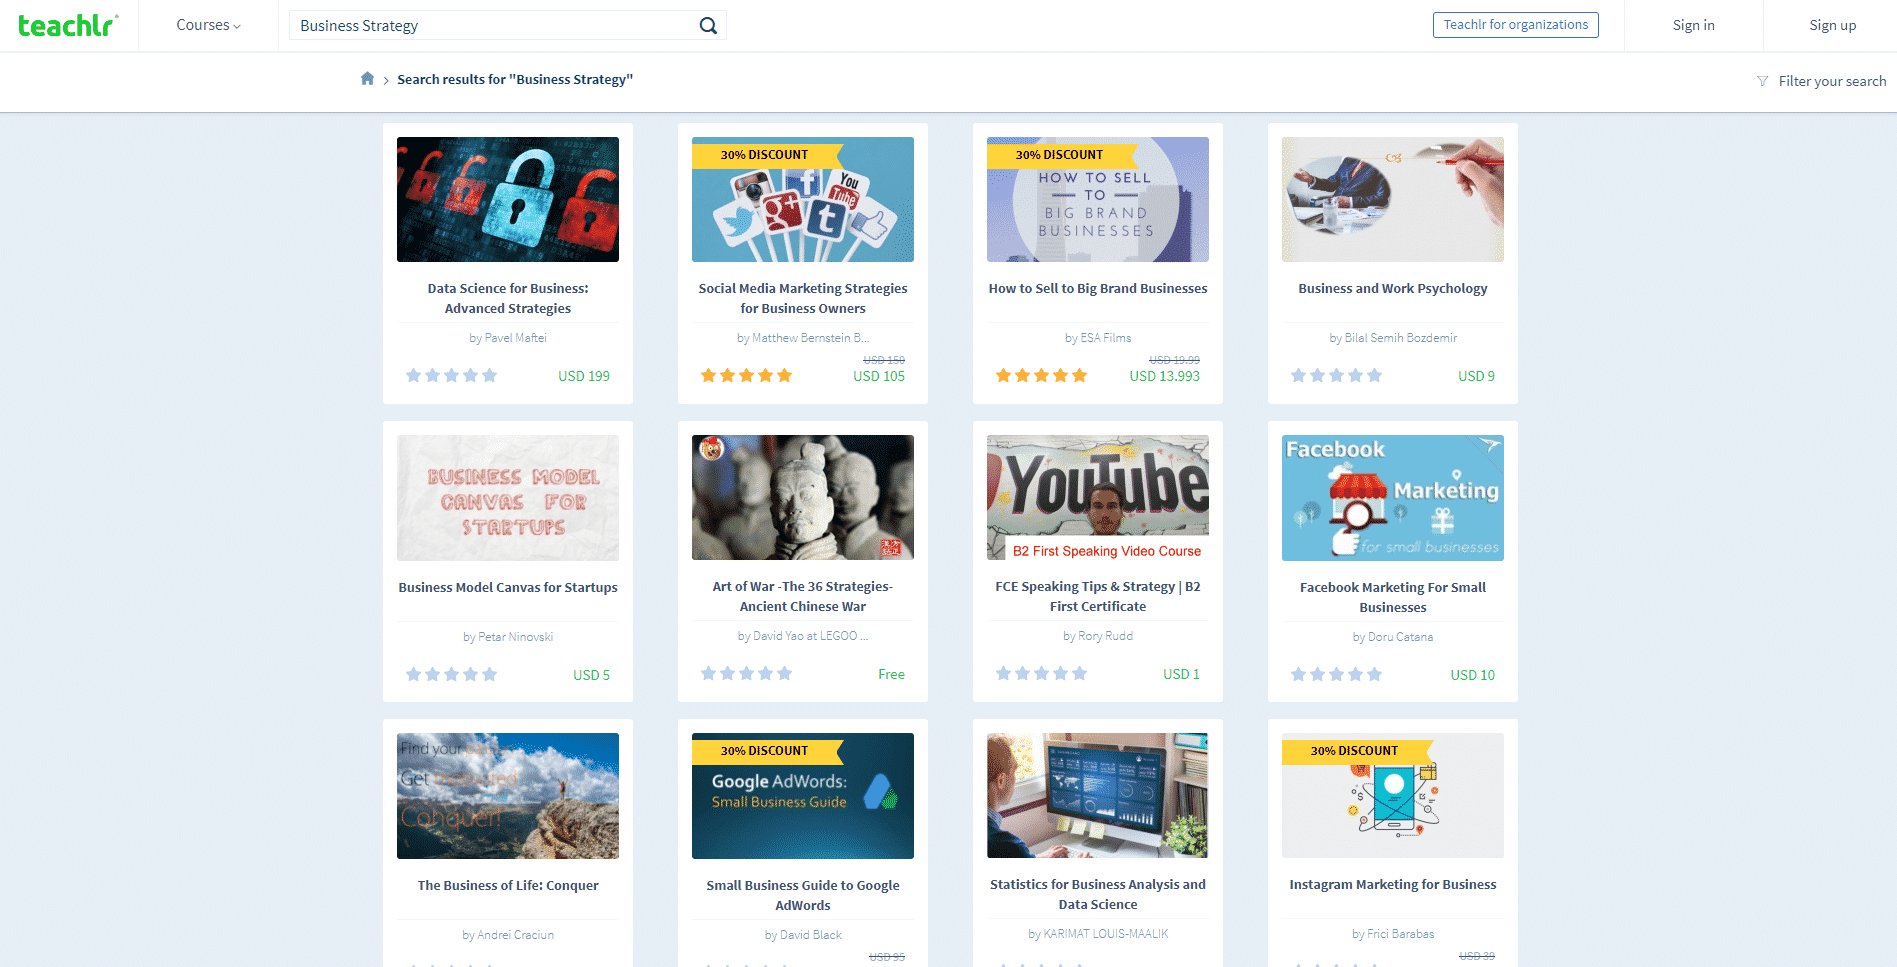Open Business and Work Psychology thumbnail
Viewport: 1897px width, 967px height.
pos(1393,199)
